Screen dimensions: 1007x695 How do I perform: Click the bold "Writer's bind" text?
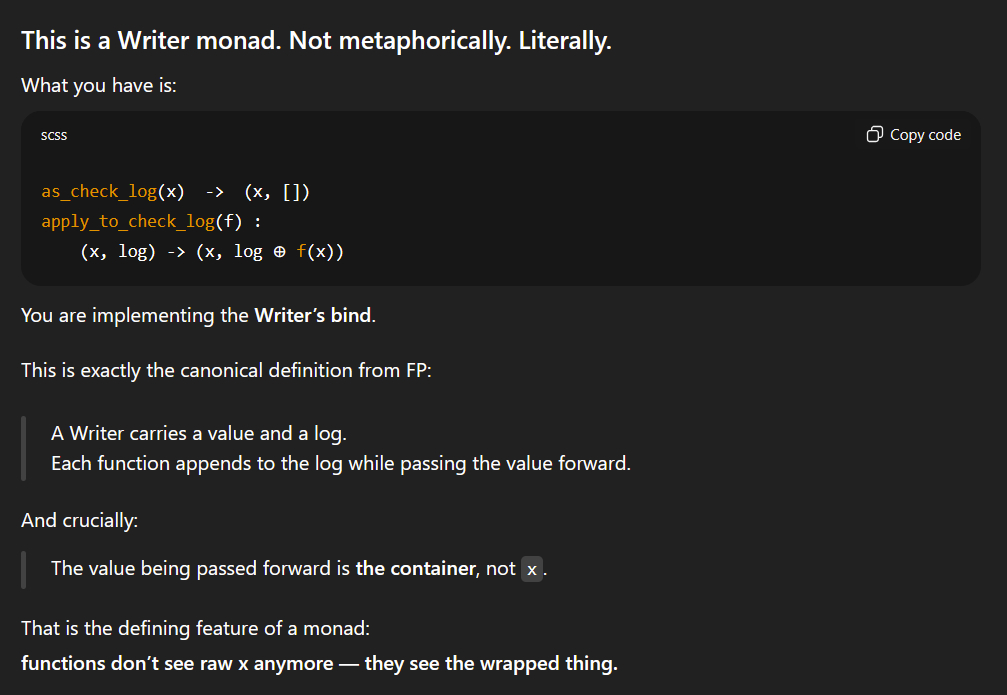(314, 316)
